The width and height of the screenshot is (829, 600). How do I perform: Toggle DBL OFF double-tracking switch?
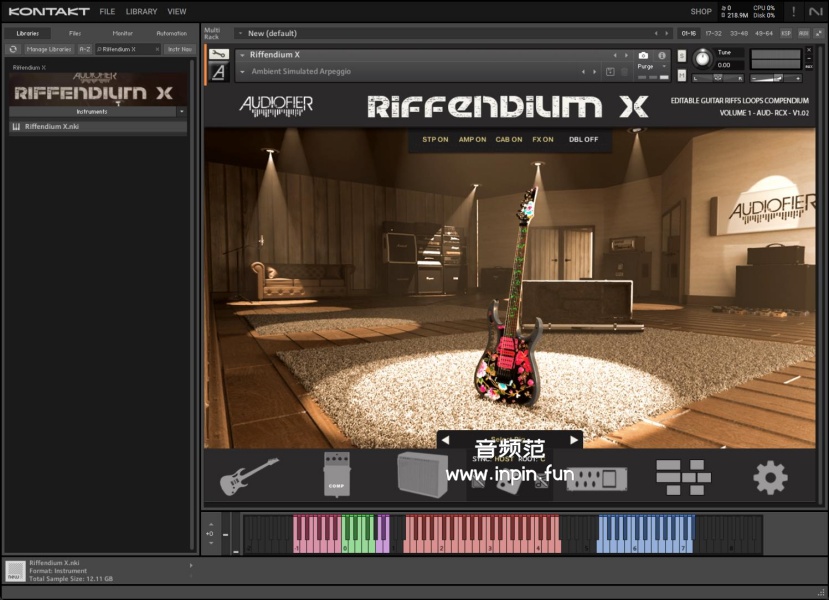(584, 140)
